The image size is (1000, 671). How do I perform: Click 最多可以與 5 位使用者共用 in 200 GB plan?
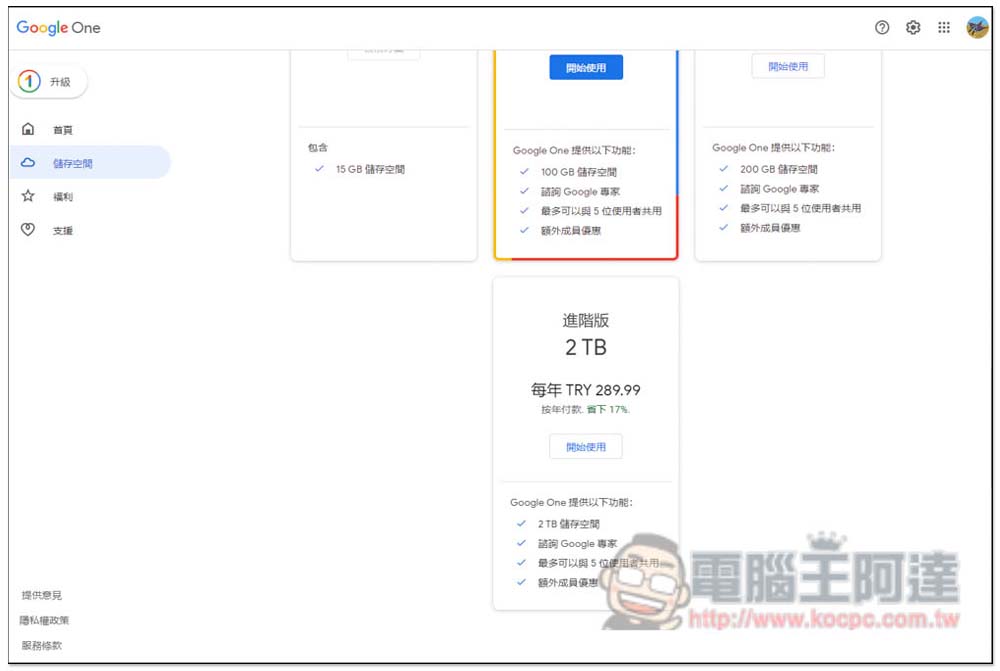tap(800, 208)
